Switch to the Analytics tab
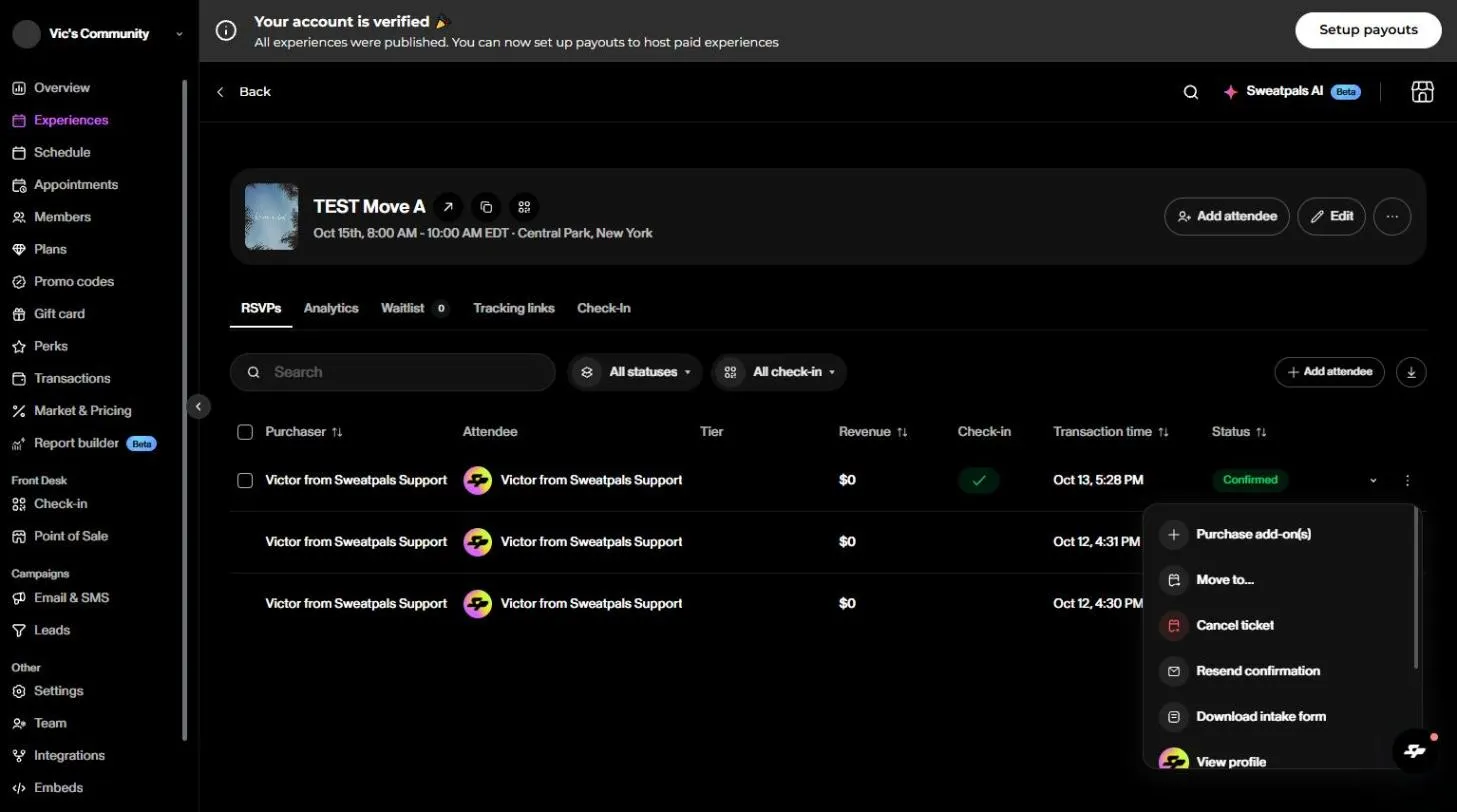This screenshot has width=1457, height=812. click(x=331, y=308)
